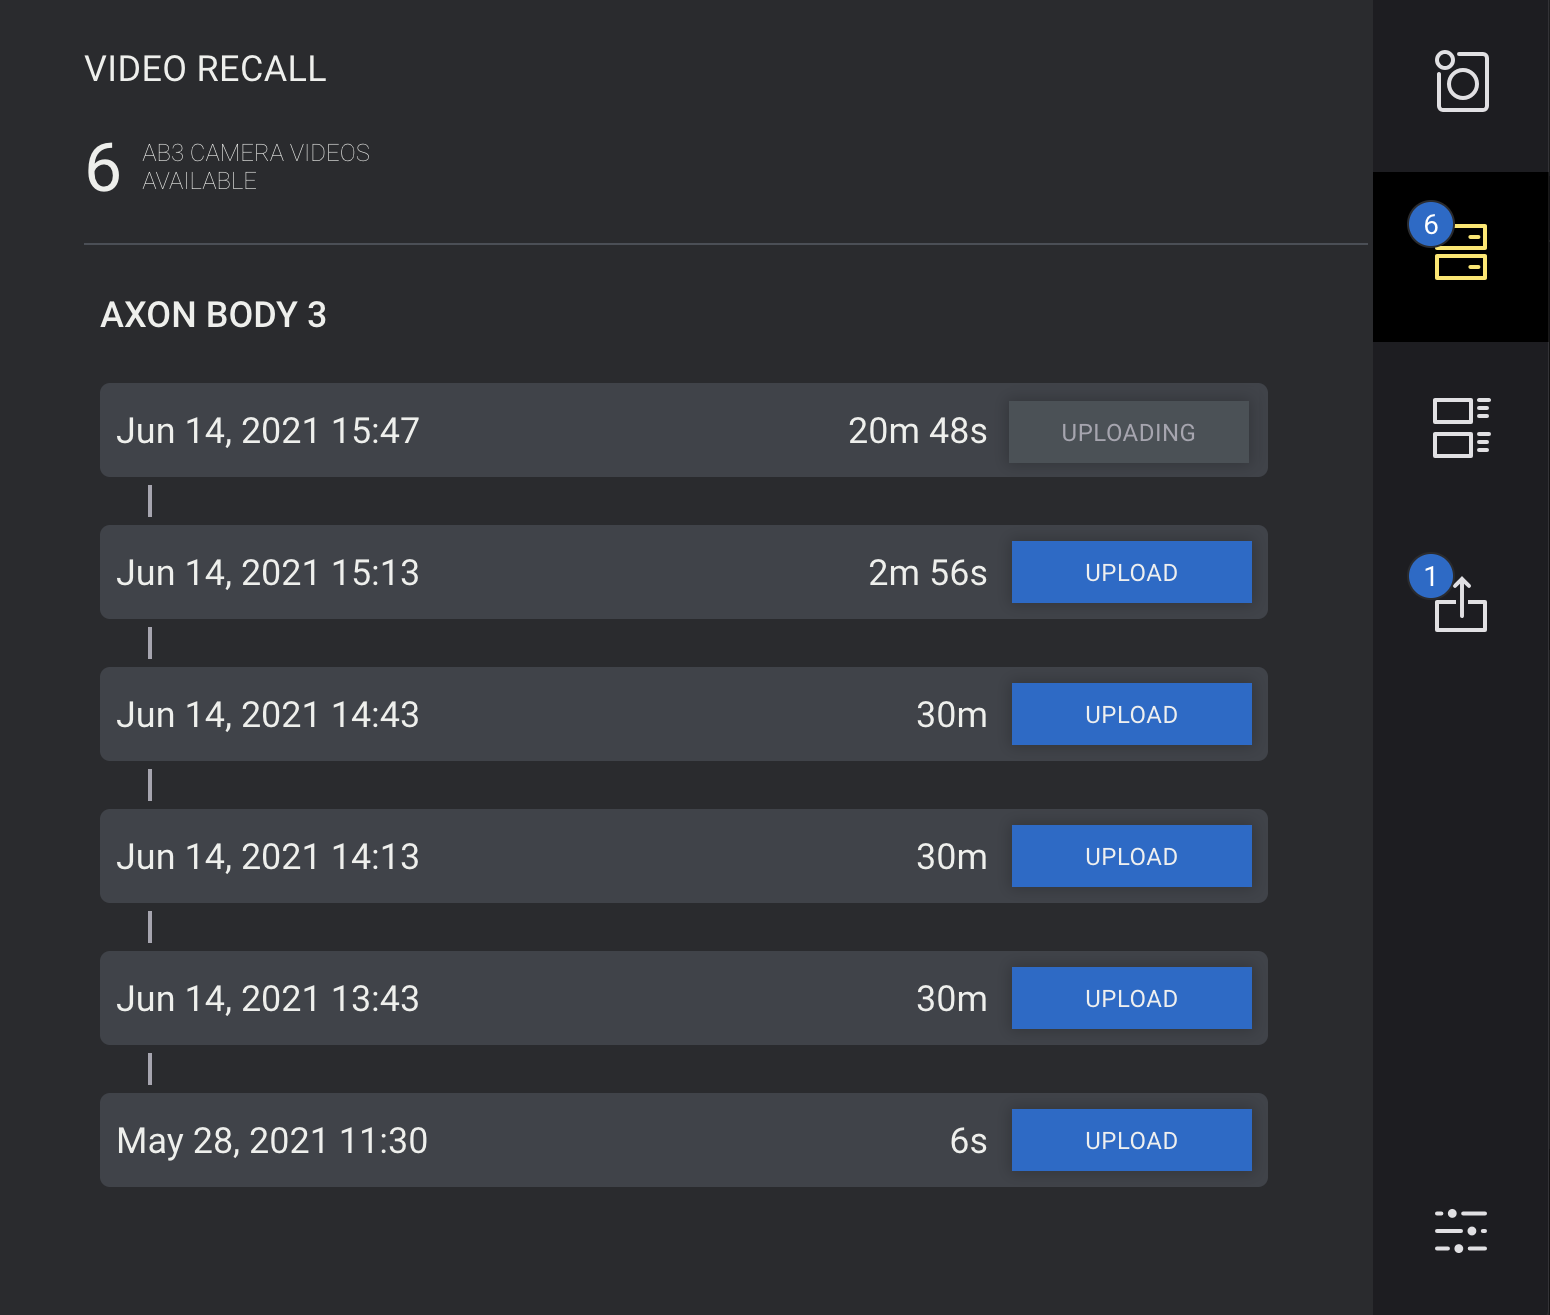Image resolution: width=1550 pixels, height=1315 pixels.
Task: Select the May 28, 2021 11:30 row
Action: 684,1140
